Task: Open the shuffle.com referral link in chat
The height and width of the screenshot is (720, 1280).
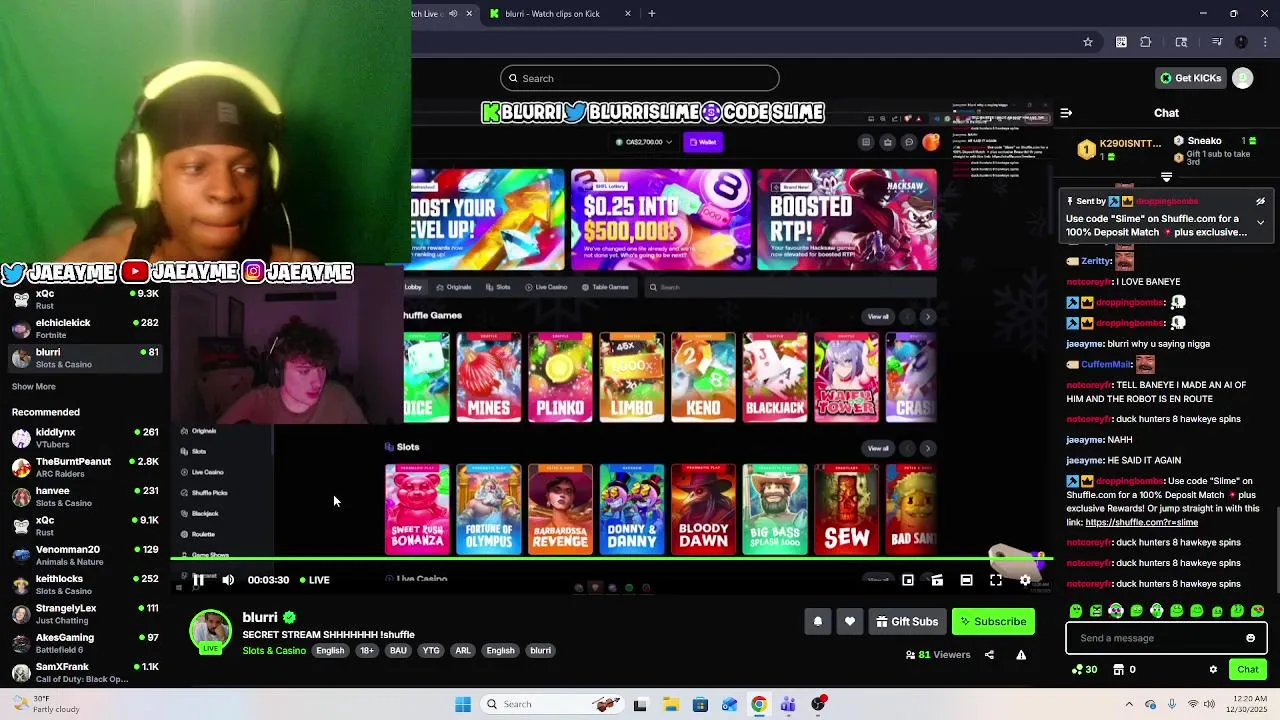Action: point(1141,523)
